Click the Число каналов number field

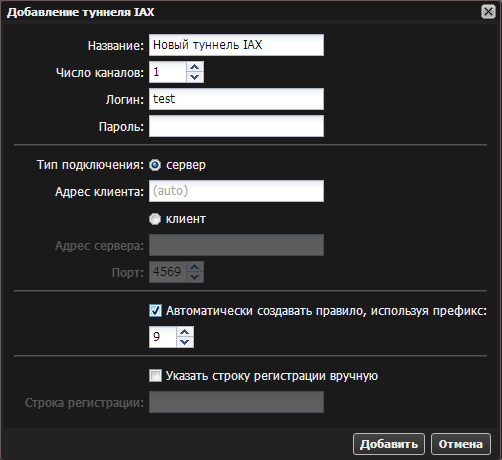(x=167, y=72)
